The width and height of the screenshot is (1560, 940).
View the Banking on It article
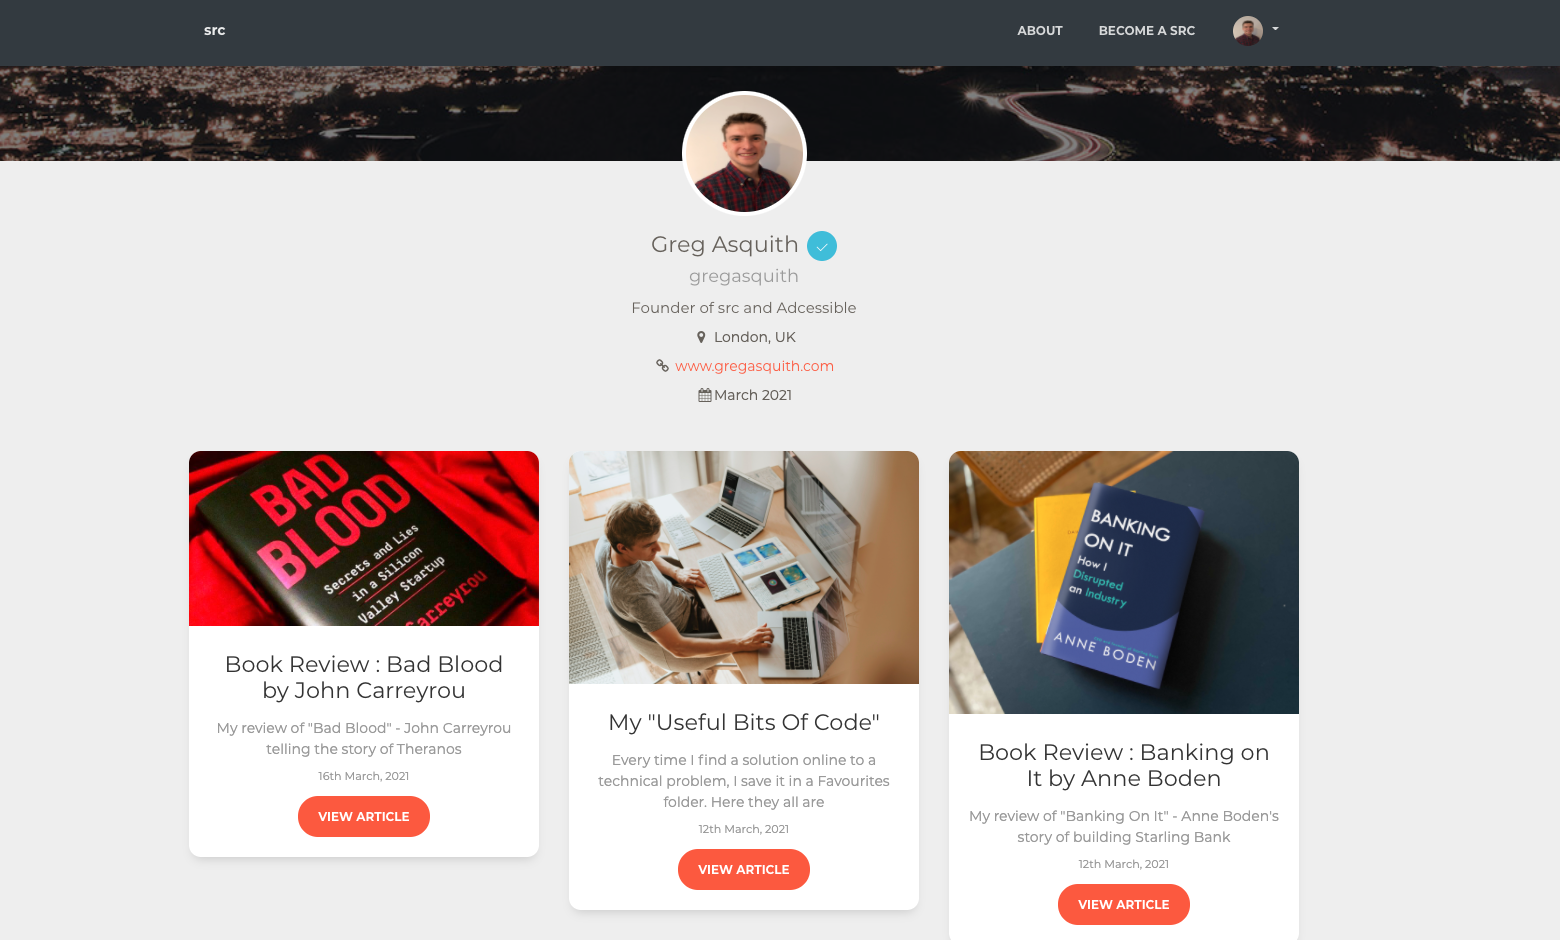tap(1124, 905)
